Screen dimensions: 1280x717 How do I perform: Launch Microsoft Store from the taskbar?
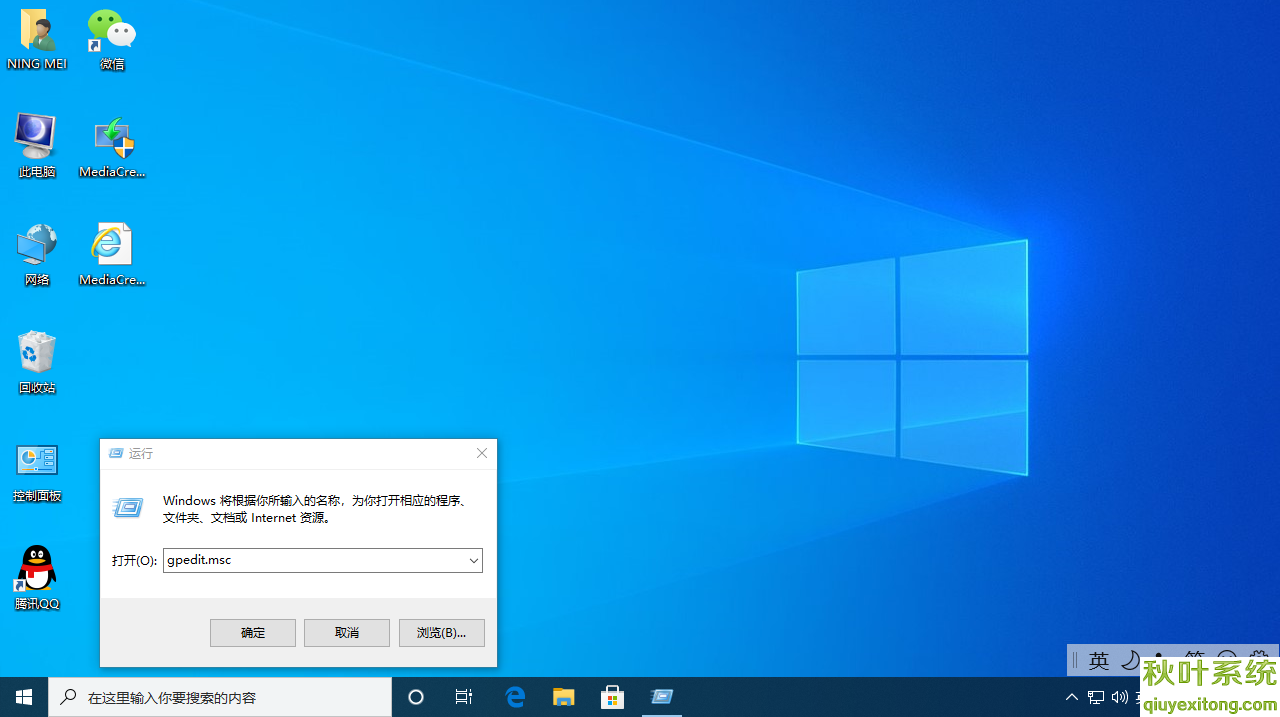pyautogui.click(x=612, y=697)
